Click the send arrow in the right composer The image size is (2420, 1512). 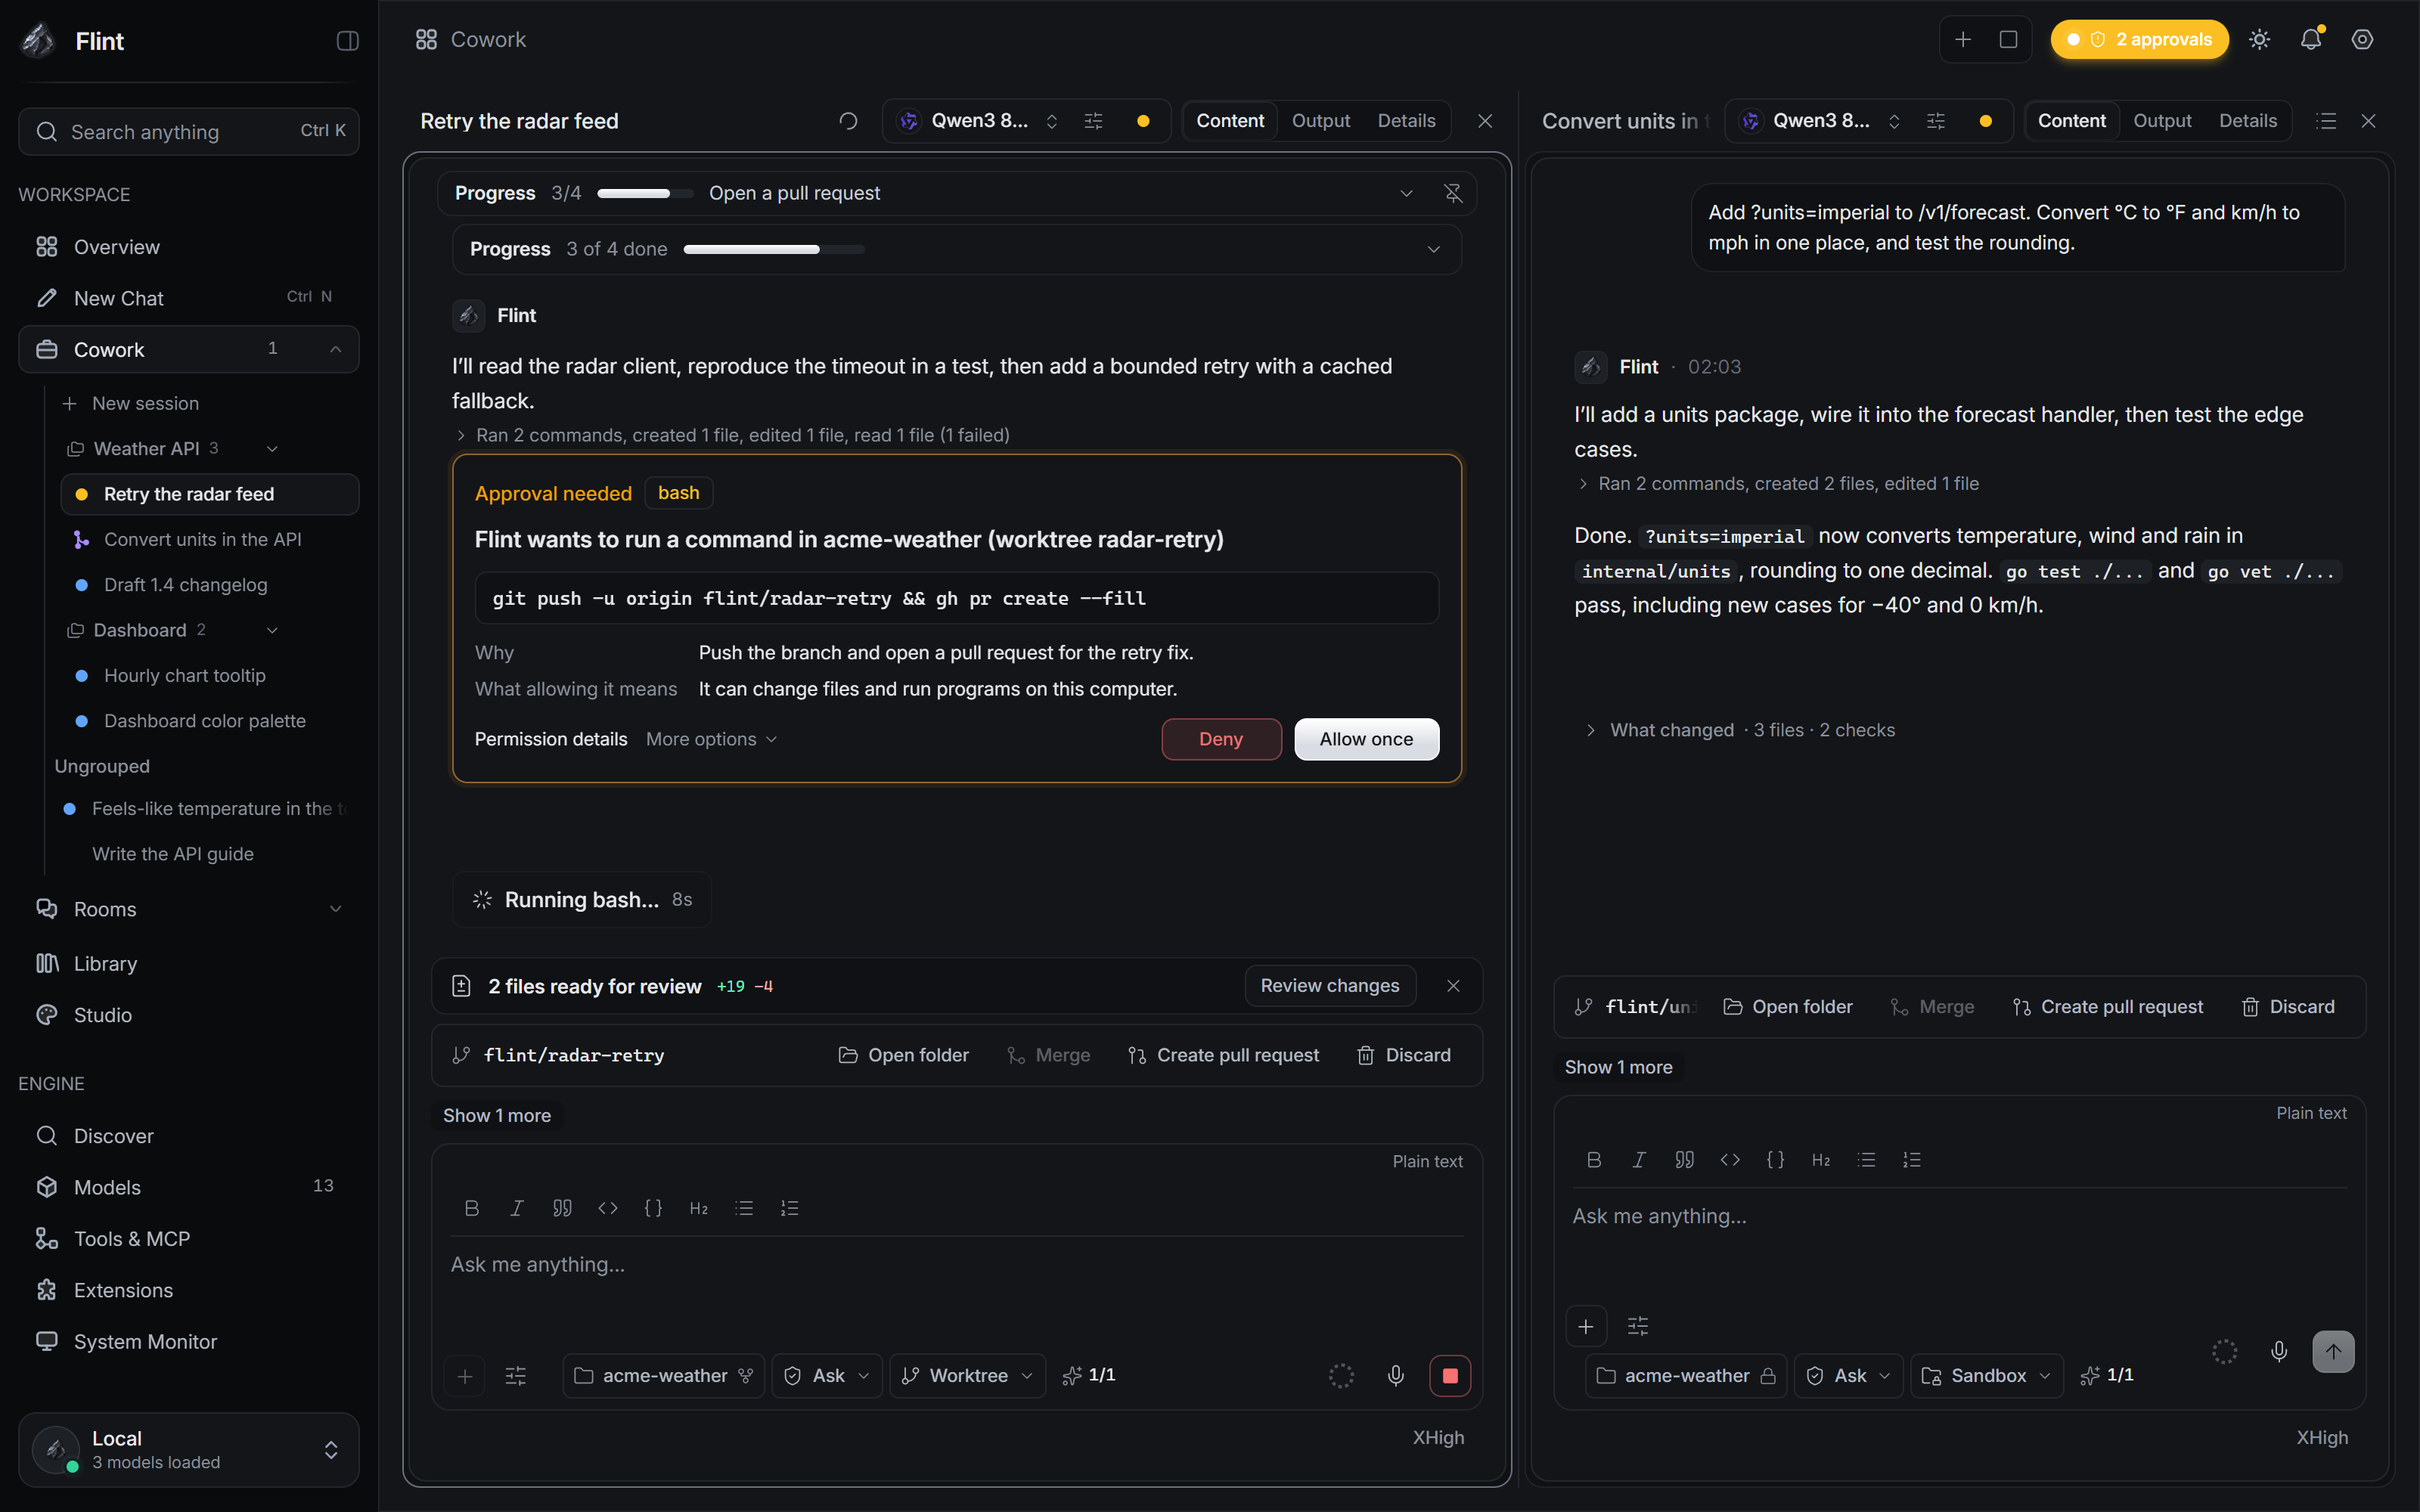[2333, 1352]
